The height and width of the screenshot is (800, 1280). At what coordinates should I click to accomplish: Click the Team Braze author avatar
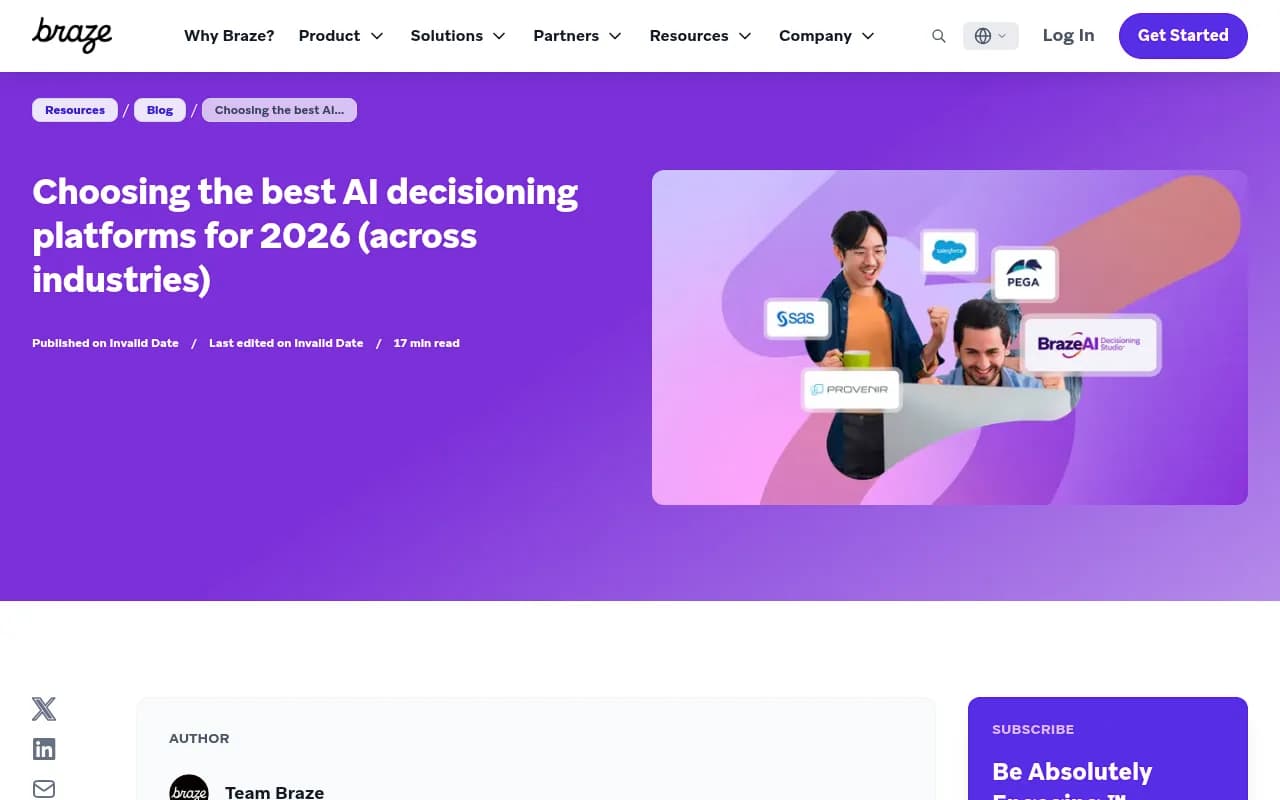click(189, 788)
